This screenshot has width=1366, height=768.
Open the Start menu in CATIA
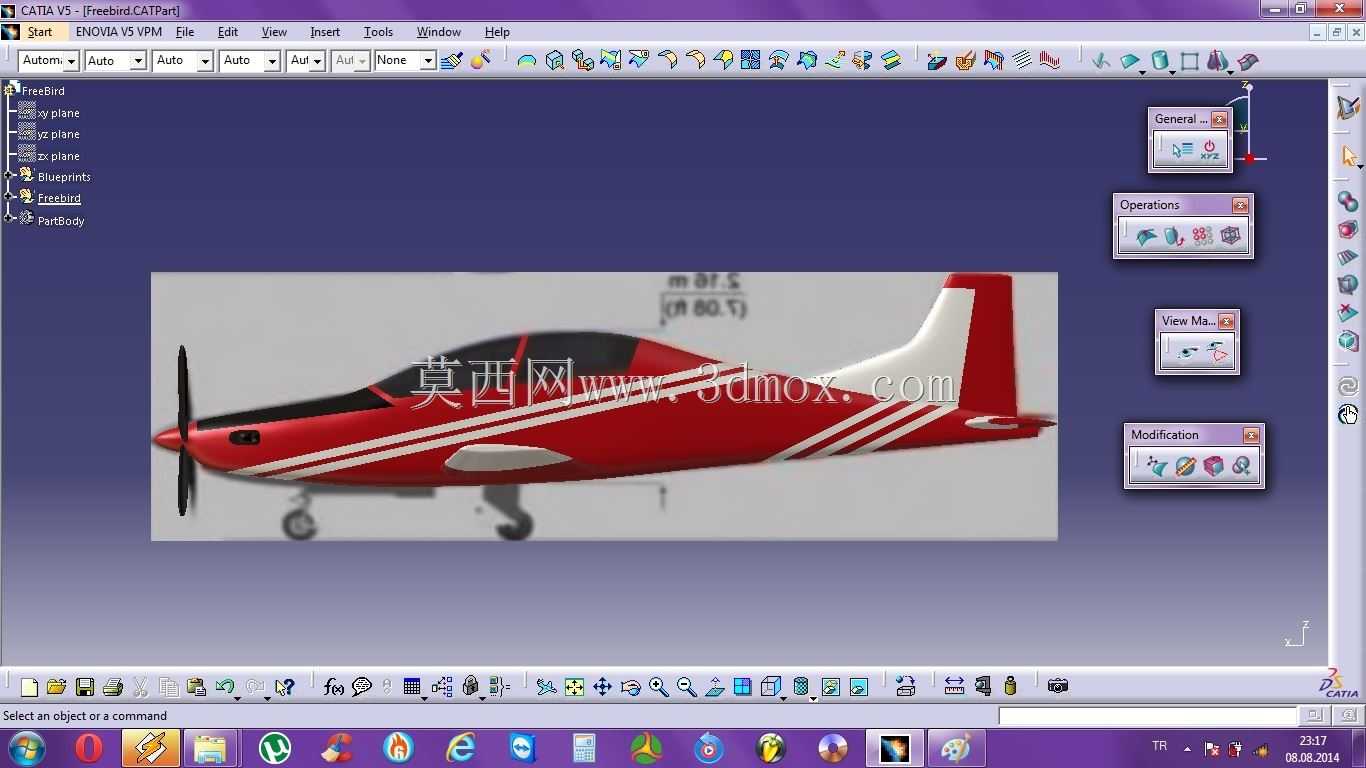point(40,32)
